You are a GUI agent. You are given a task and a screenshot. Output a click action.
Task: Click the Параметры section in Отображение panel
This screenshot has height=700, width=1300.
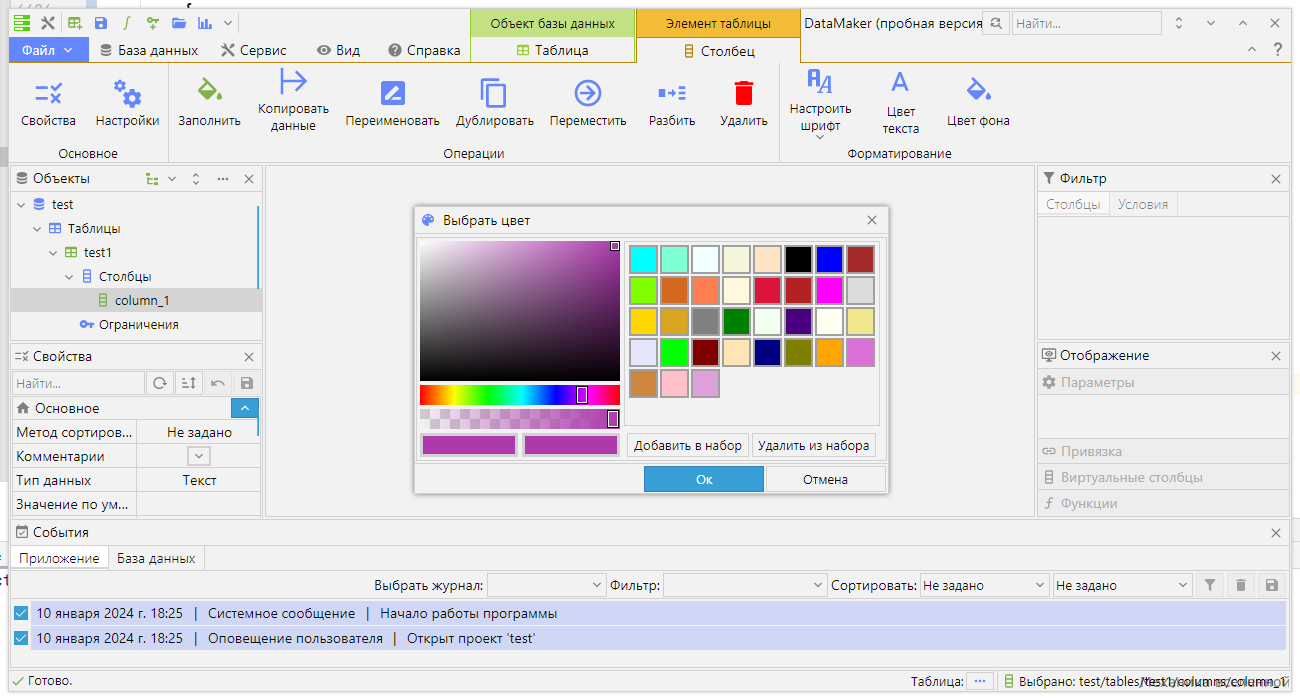click(x=1163, y=382)
